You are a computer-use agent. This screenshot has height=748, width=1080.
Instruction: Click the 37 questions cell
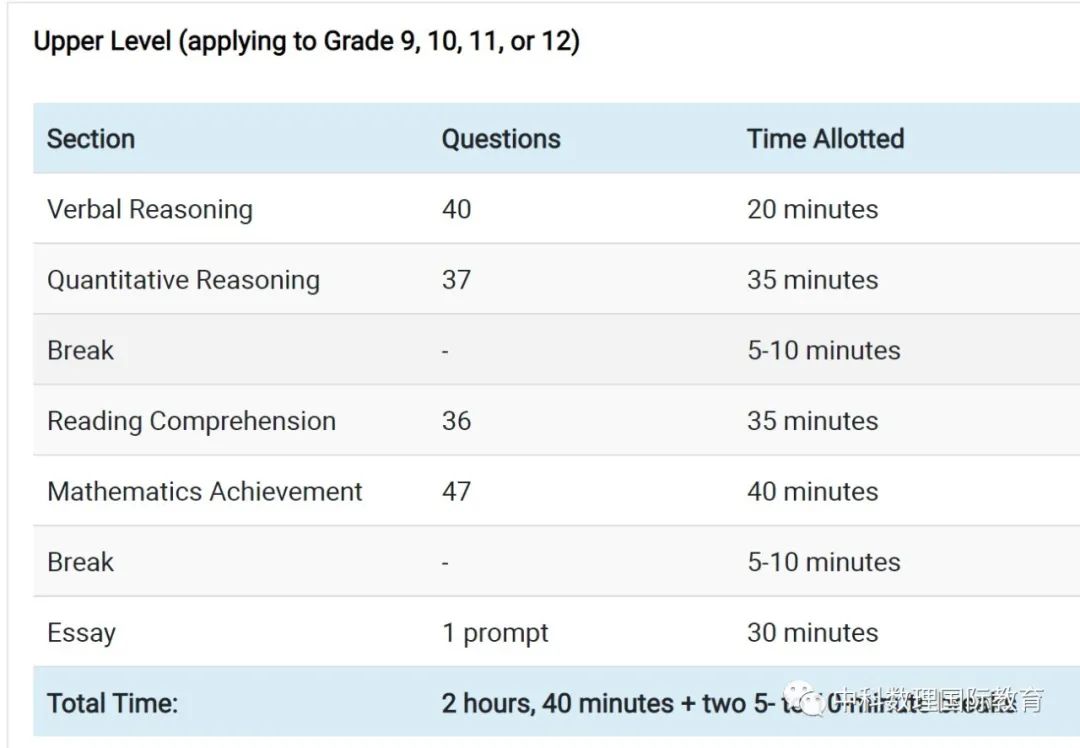pyautogui.click(x=456, y=280)
